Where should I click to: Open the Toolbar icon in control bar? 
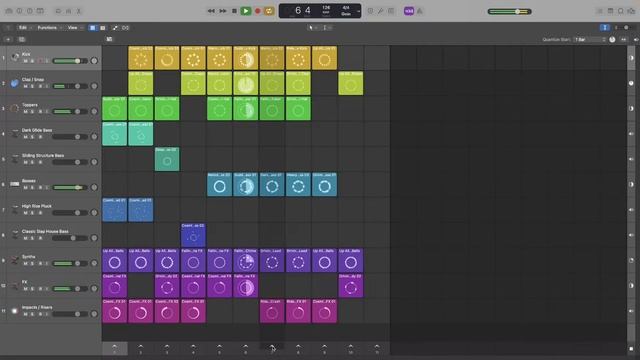[x=40, y=11]
